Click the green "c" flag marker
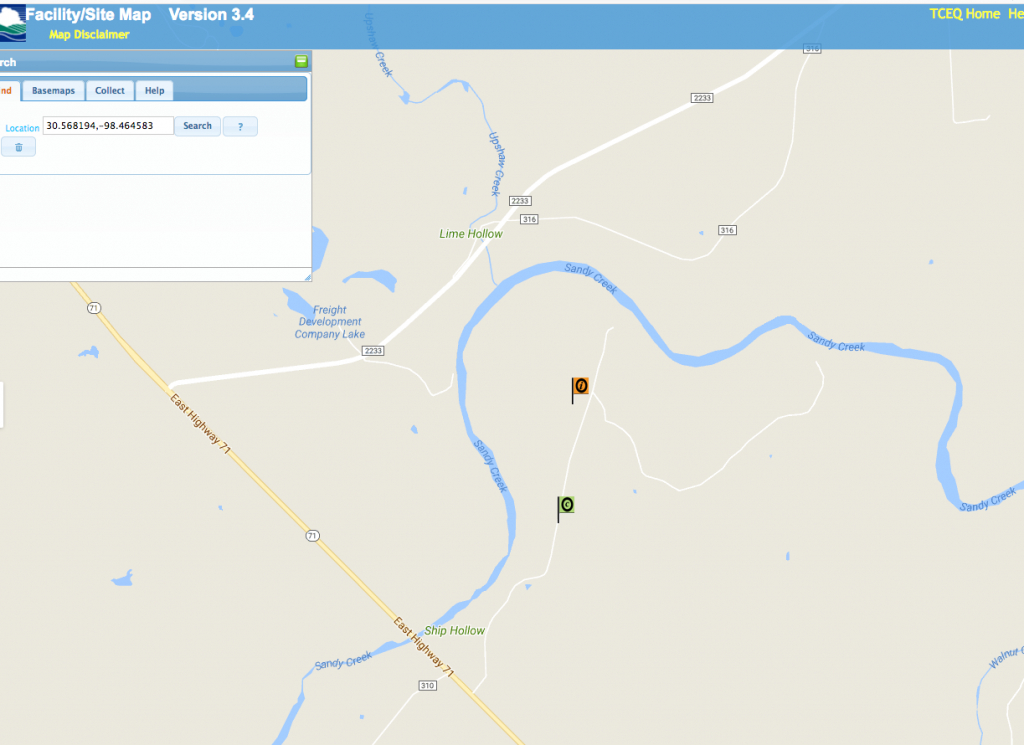Image resolution: width=1024 pixels, height=745 pixels. [566, 505]
